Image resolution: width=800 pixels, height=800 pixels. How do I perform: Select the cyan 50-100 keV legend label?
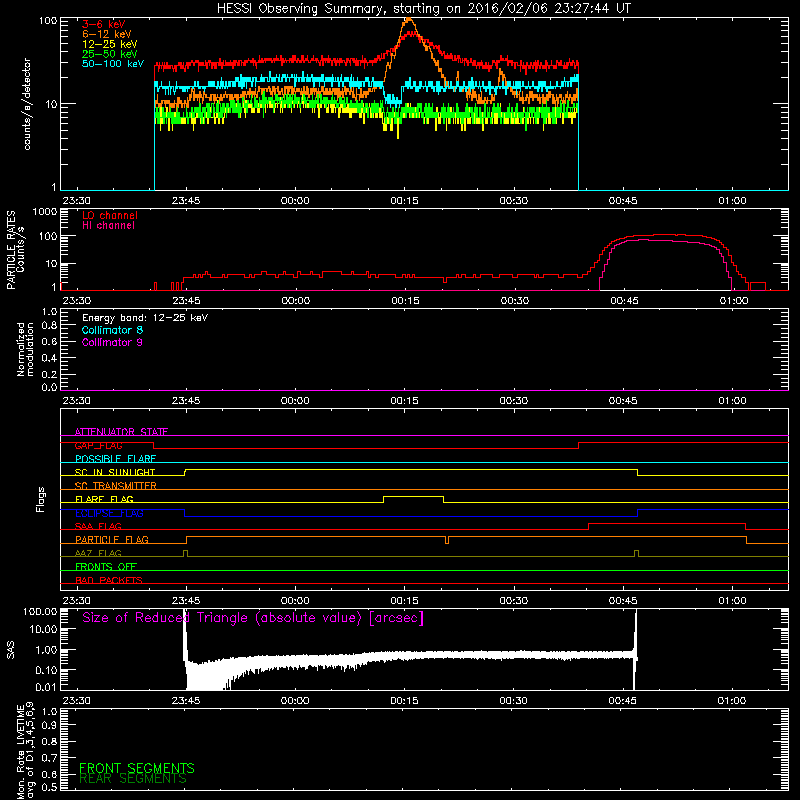pos(113,64)
